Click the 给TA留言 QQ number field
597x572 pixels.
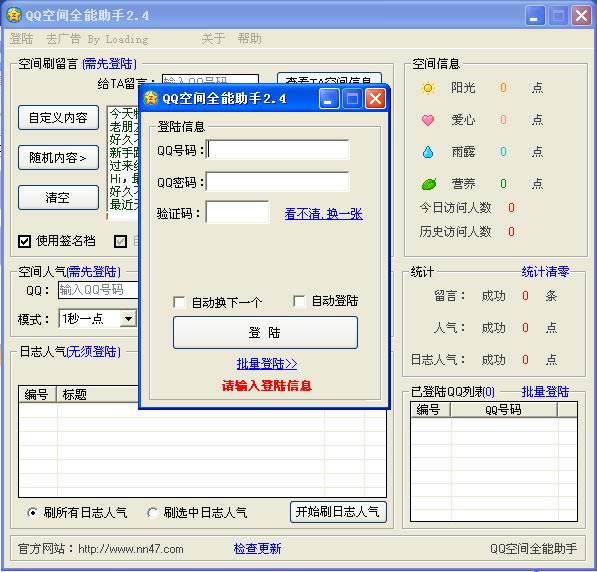point(210,79)
